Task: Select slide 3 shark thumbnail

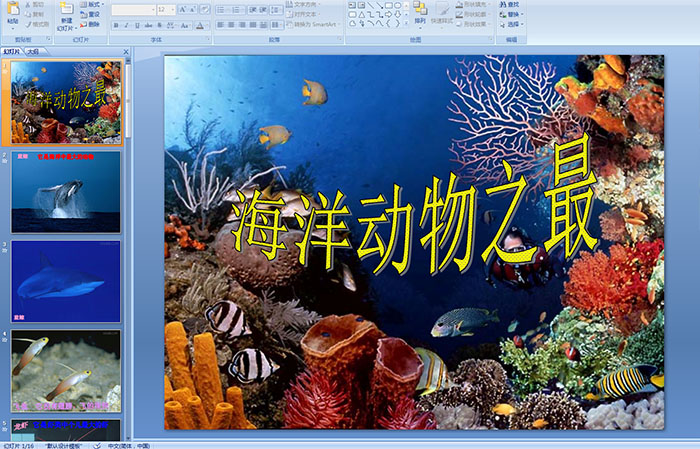Action: pyautogui.click(x=66, y=281)
